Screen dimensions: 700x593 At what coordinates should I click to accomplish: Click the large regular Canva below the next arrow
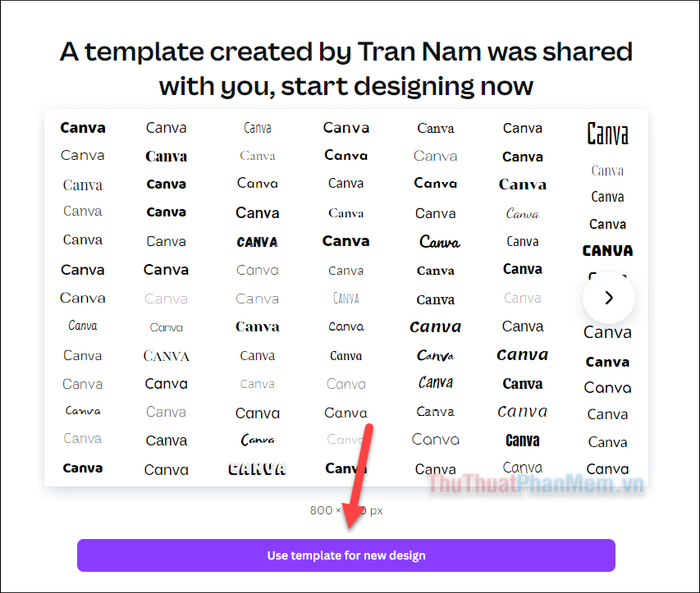(x=607, y=332)
